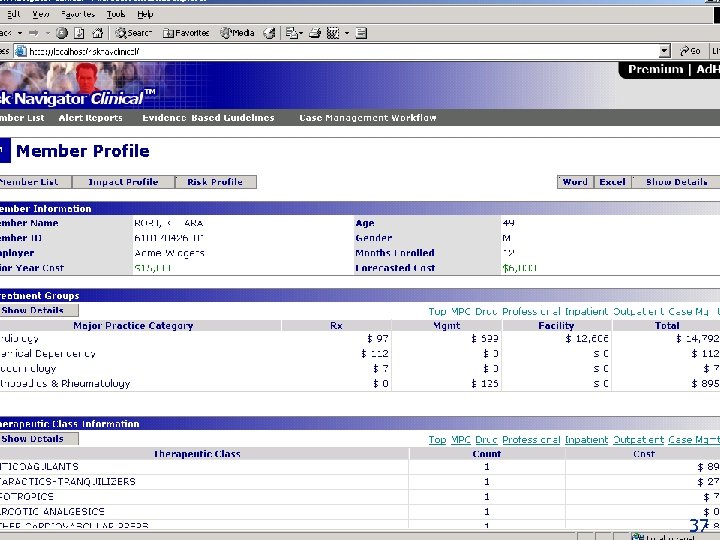Click the Discuss icon in toolbar

pos(361,33)
